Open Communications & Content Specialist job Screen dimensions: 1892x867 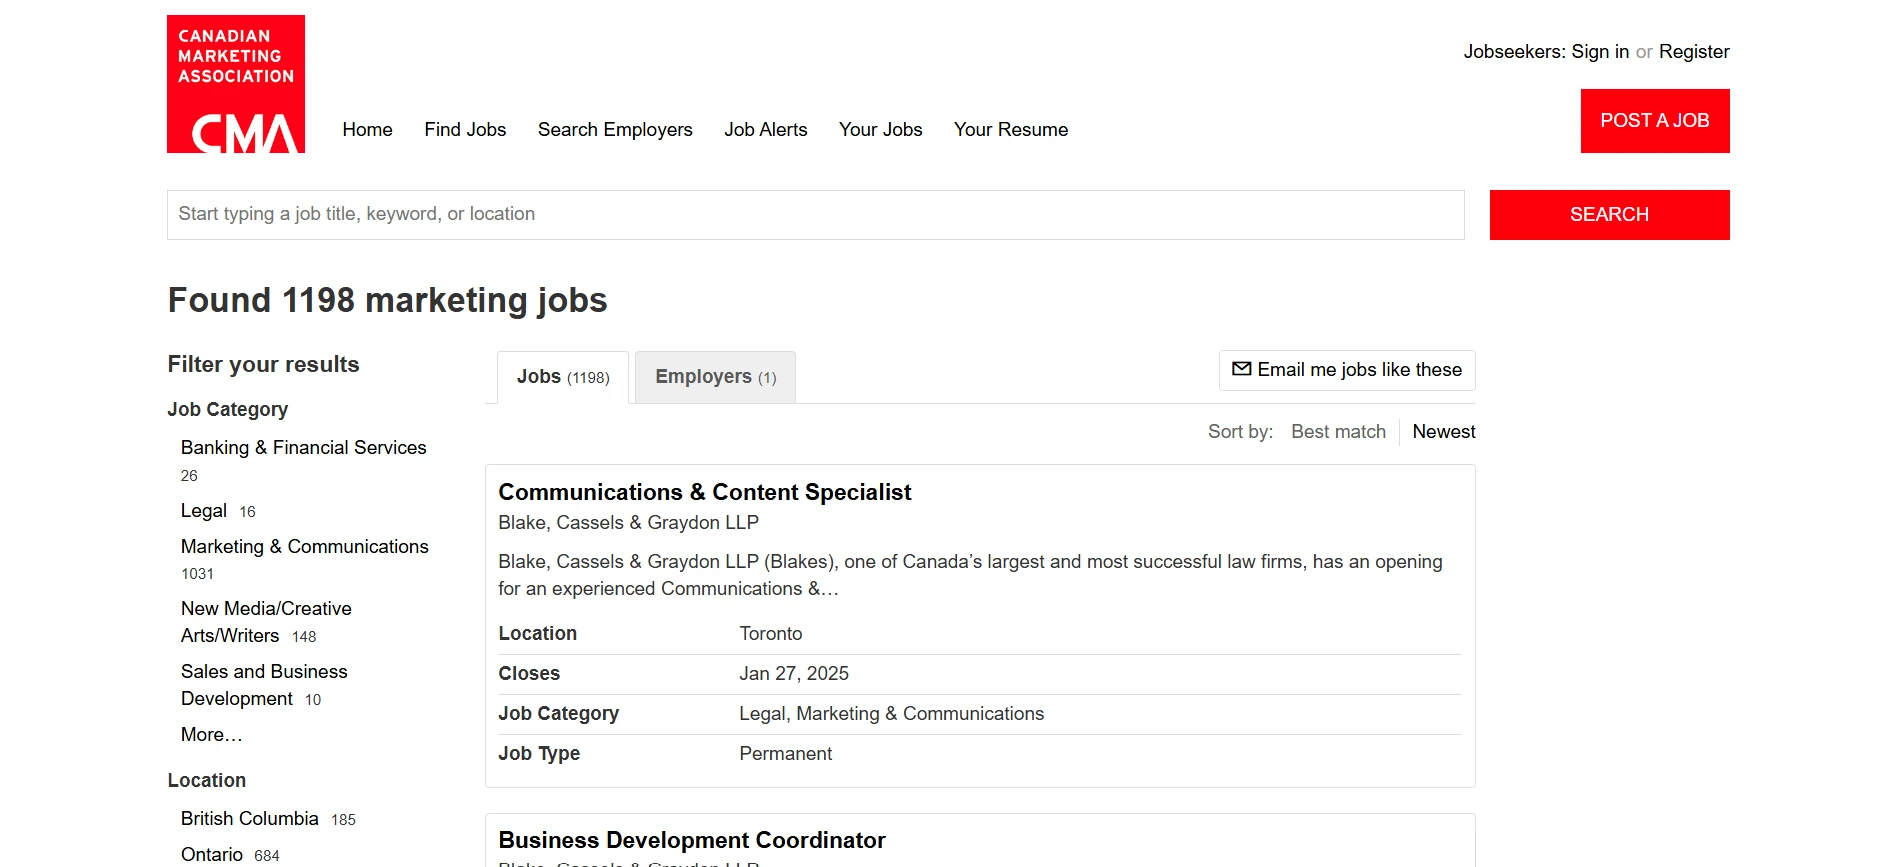click(x=705, y=492)
